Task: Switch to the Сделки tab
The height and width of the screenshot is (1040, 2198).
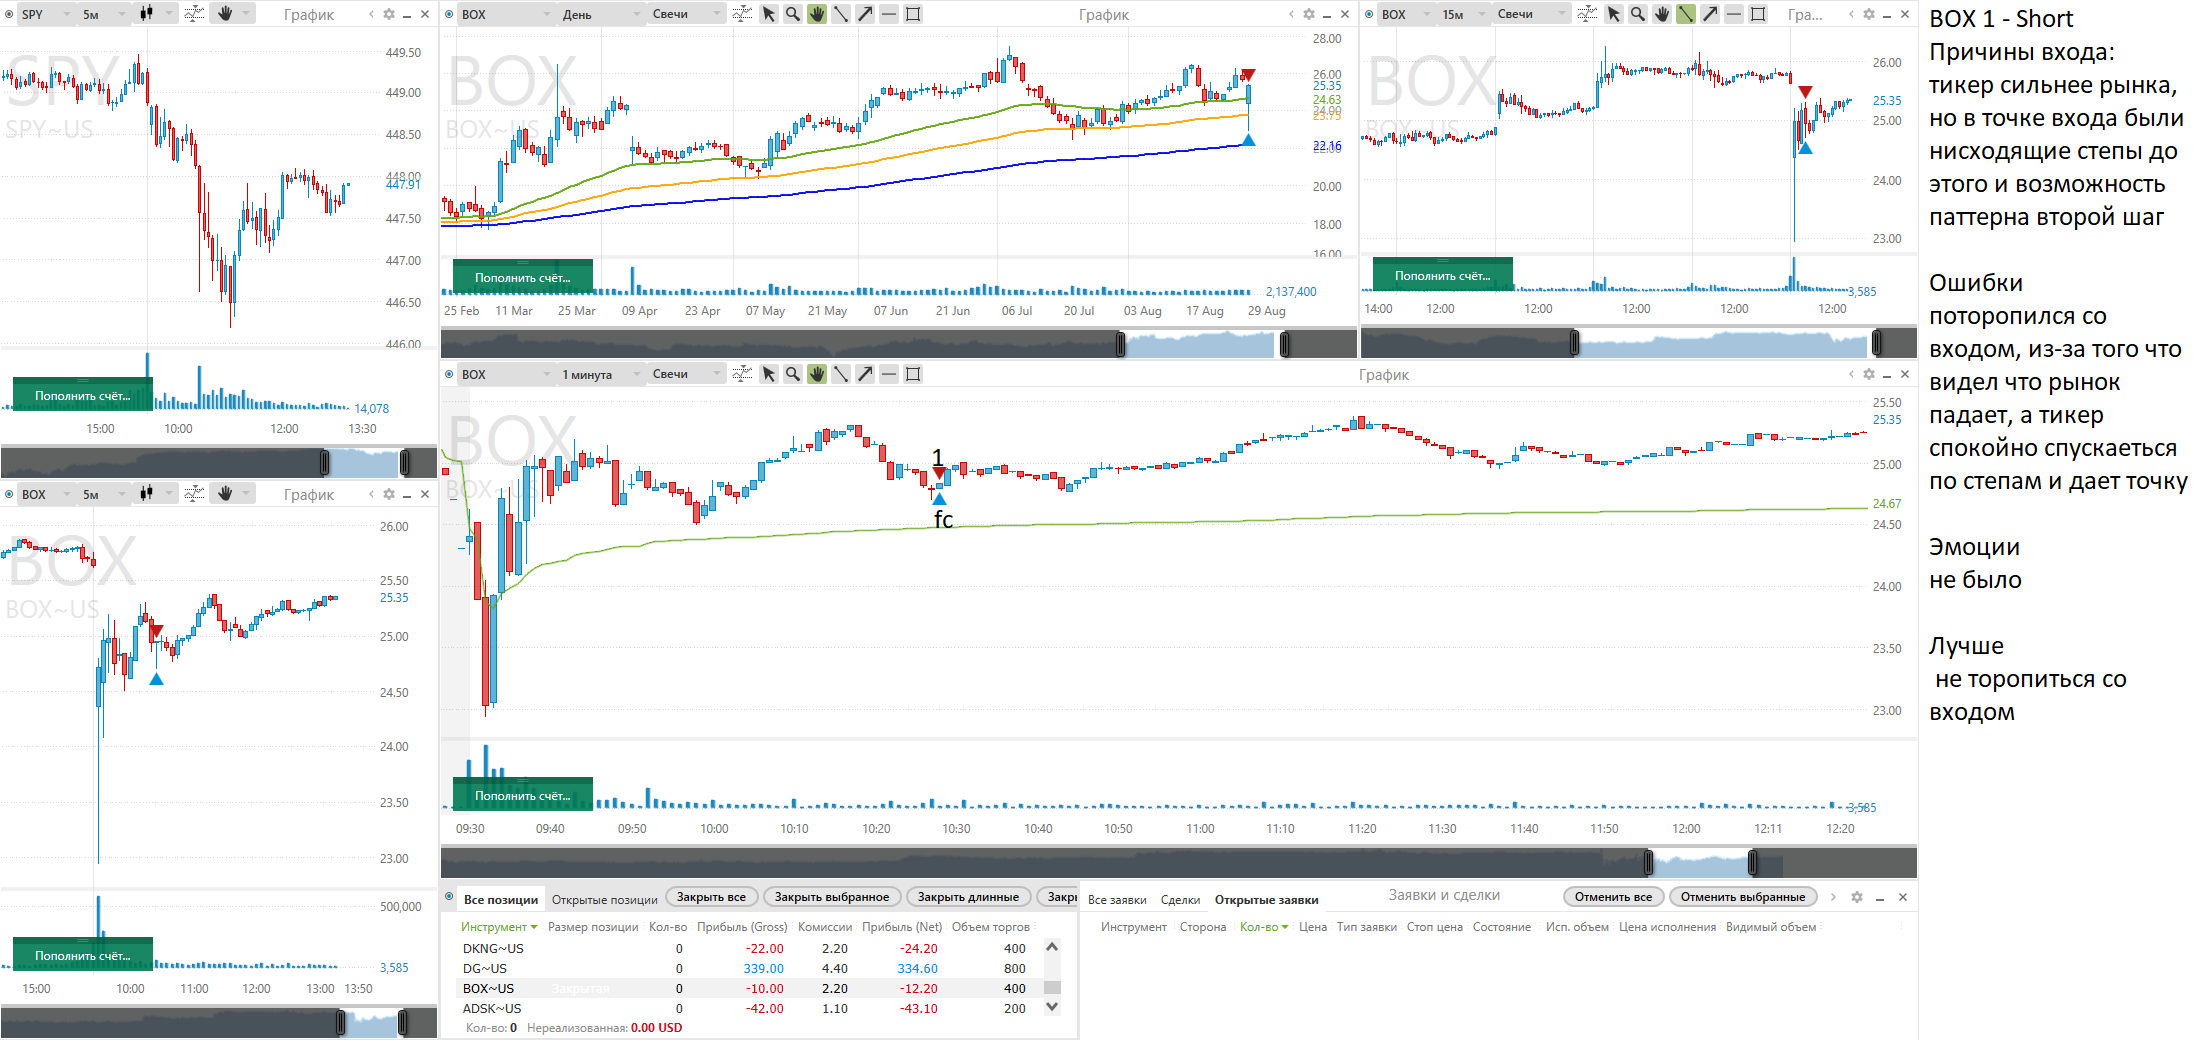Action: pyautogui.click(x=1180, y=900)
